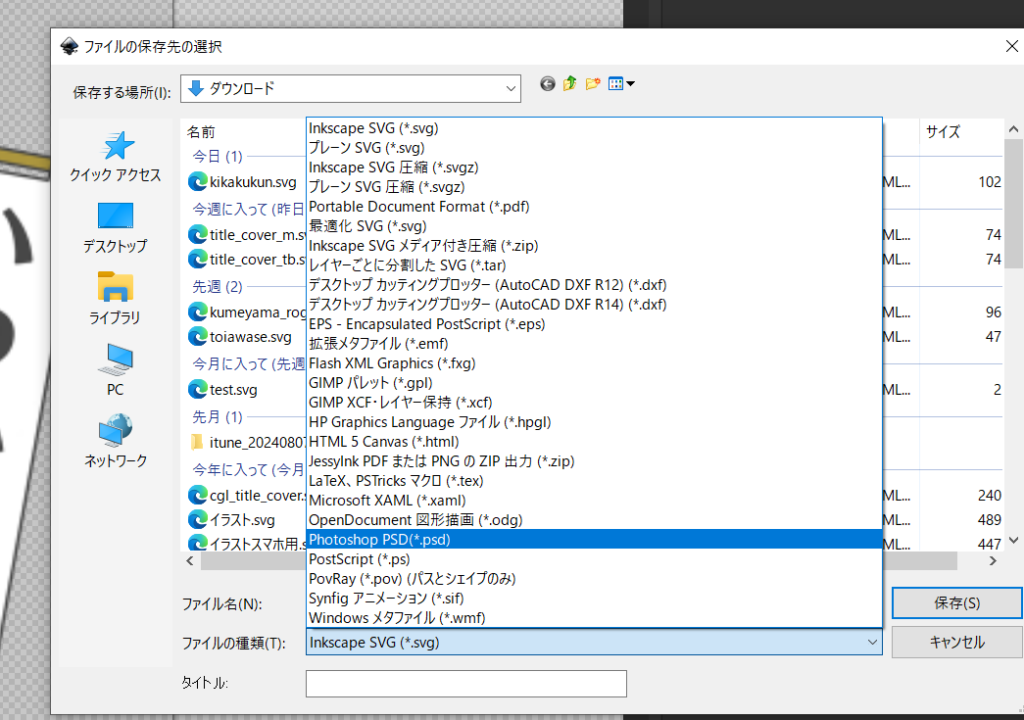Click vertical scrollbar up arrow

(1014, 129)
